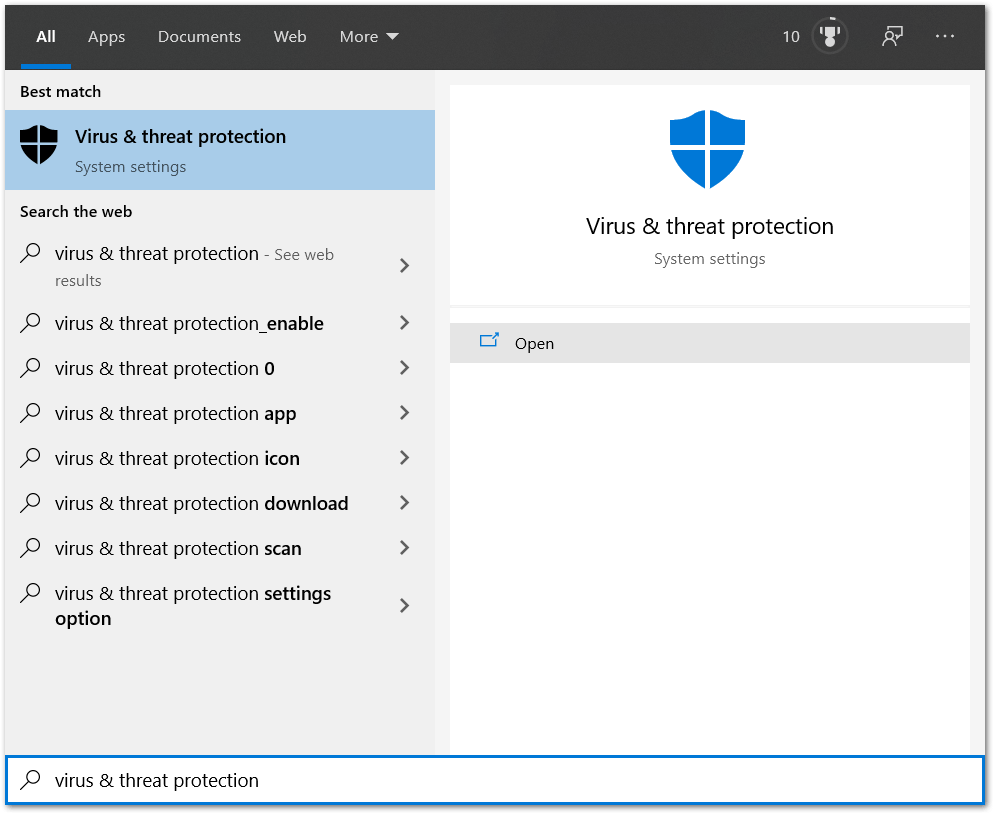The height and width of the screenshot is (814, 994).
Task: Click 'virus & threat protection 0' suggestion text
Action: click(x=164, y=368)
